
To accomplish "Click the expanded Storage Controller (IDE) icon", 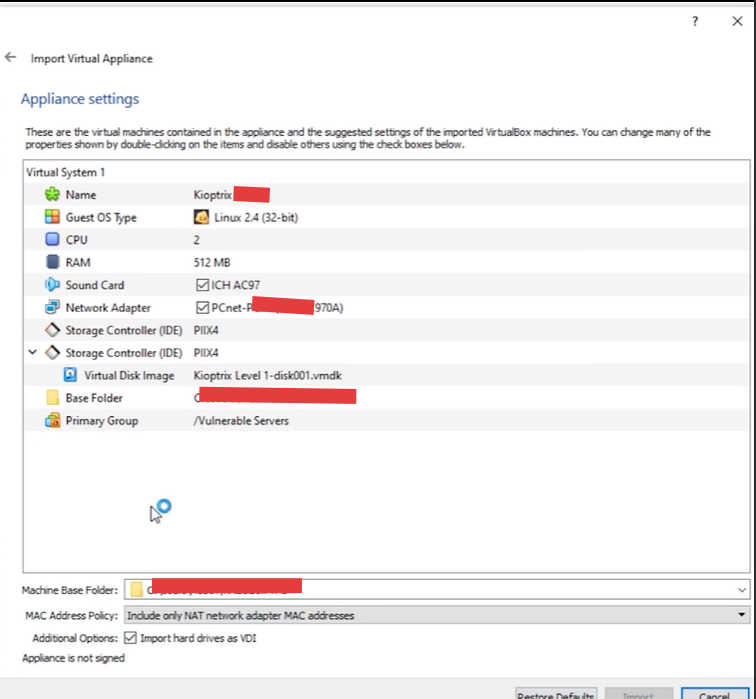I will tap(52, 353).
